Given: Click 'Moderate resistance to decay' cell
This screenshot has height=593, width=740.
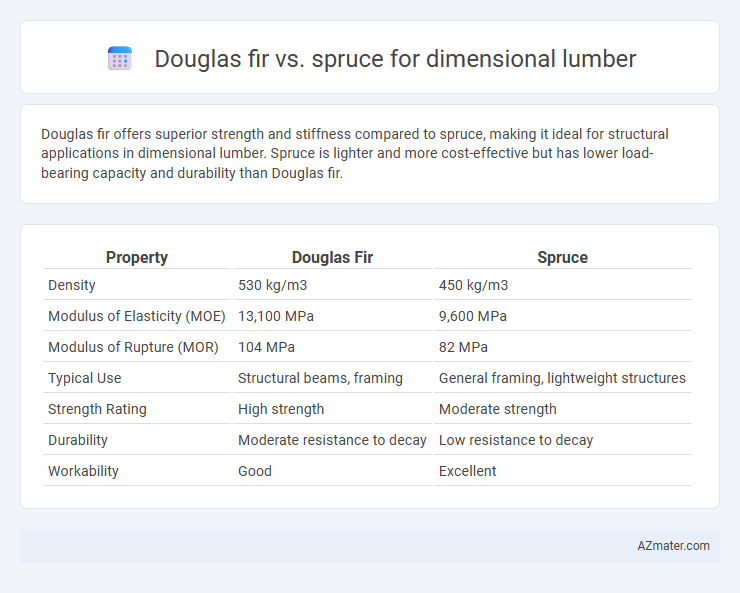Looking at the screenshot, I should (x=332, y=440).
